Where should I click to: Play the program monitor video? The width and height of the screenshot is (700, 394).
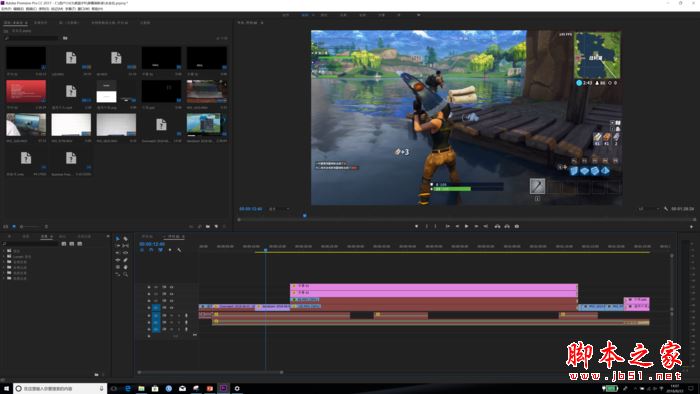coord(467,226)
